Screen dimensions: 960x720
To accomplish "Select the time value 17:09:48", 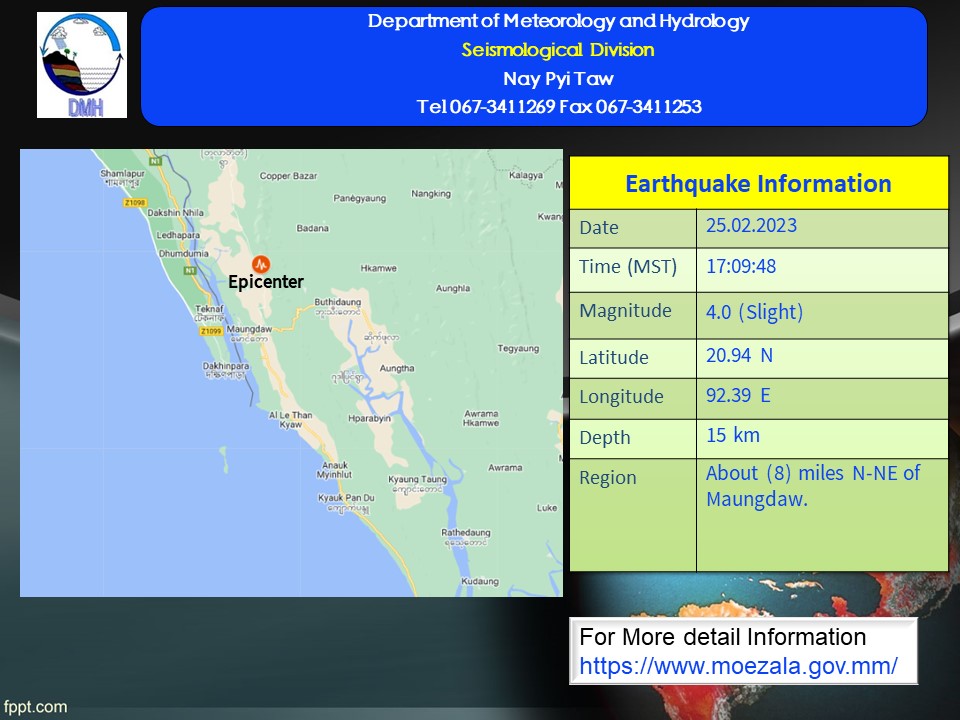I will click(x=741, y=266).
